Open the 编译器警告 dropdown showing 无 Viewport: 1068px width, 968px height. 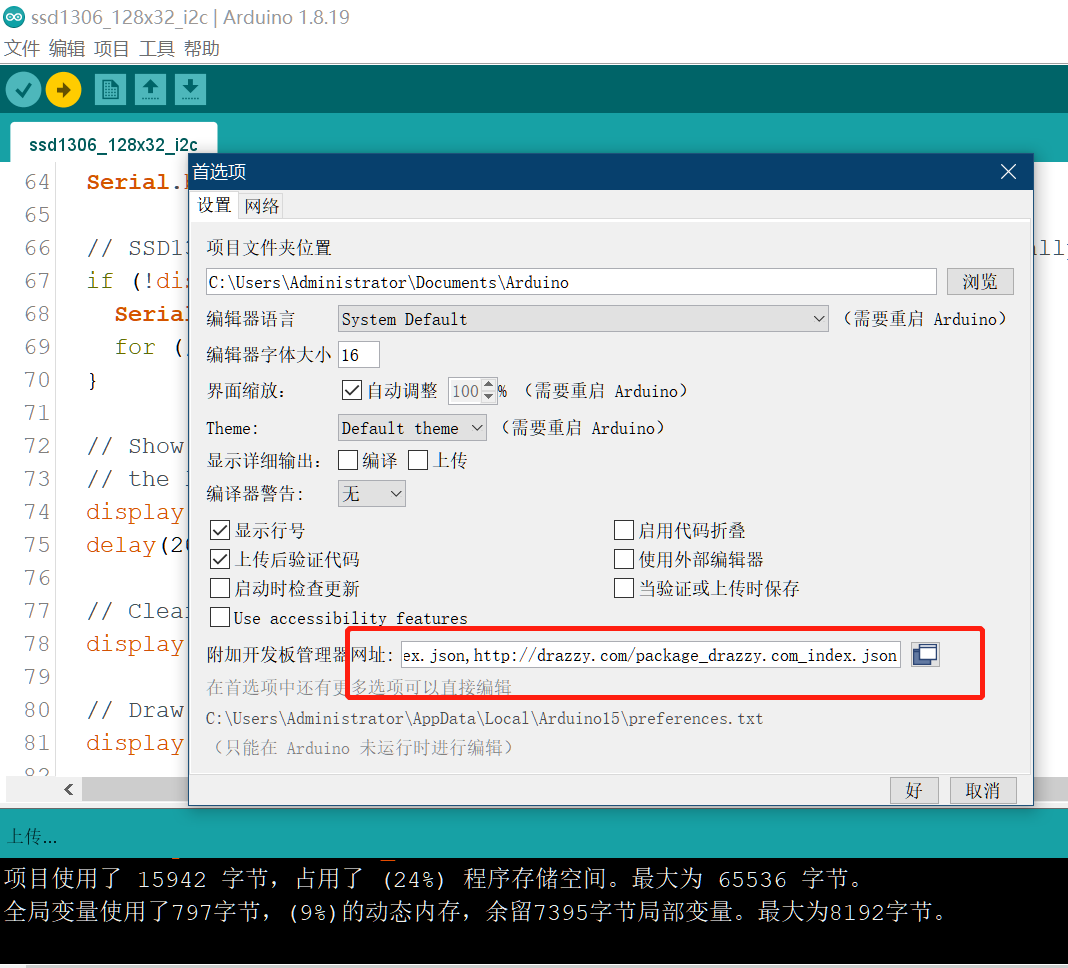coord(372,493)
